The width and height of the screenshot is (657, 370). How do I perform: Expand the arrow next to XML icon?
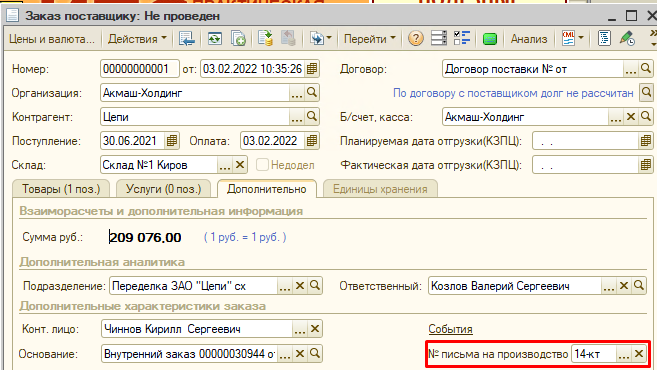pos(581,38)
